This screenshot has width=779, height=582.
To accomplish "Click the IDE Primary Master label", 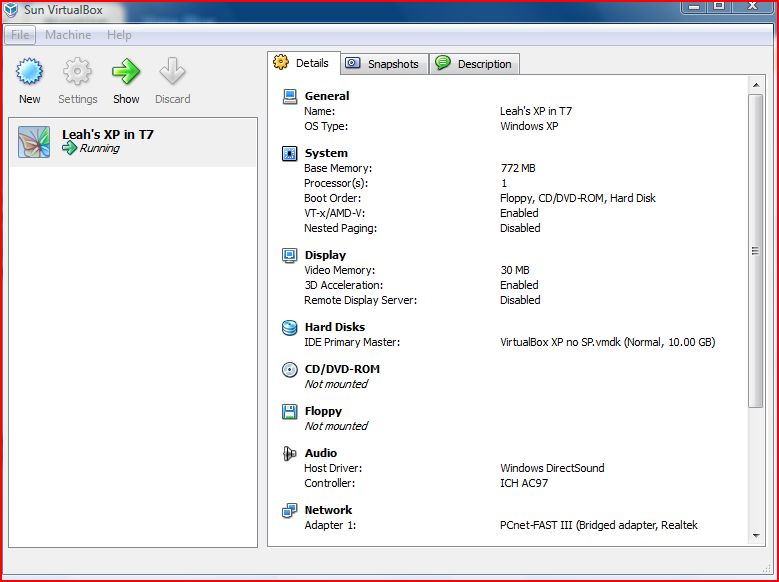I will coord(352,342).
